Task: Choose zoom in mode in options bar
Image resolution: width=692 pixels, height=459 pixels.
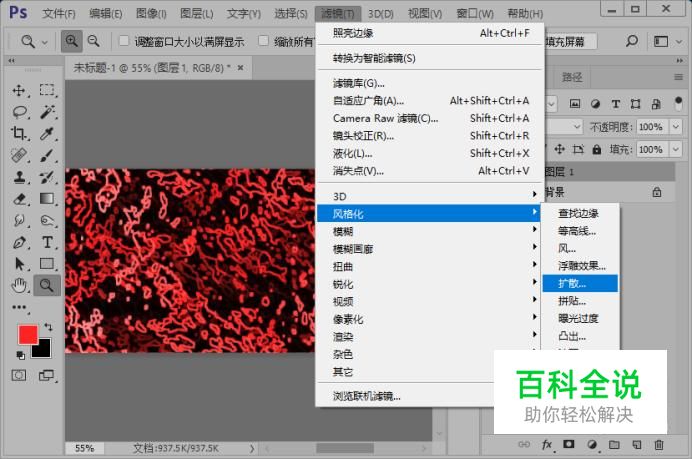Action: point(71,41)
